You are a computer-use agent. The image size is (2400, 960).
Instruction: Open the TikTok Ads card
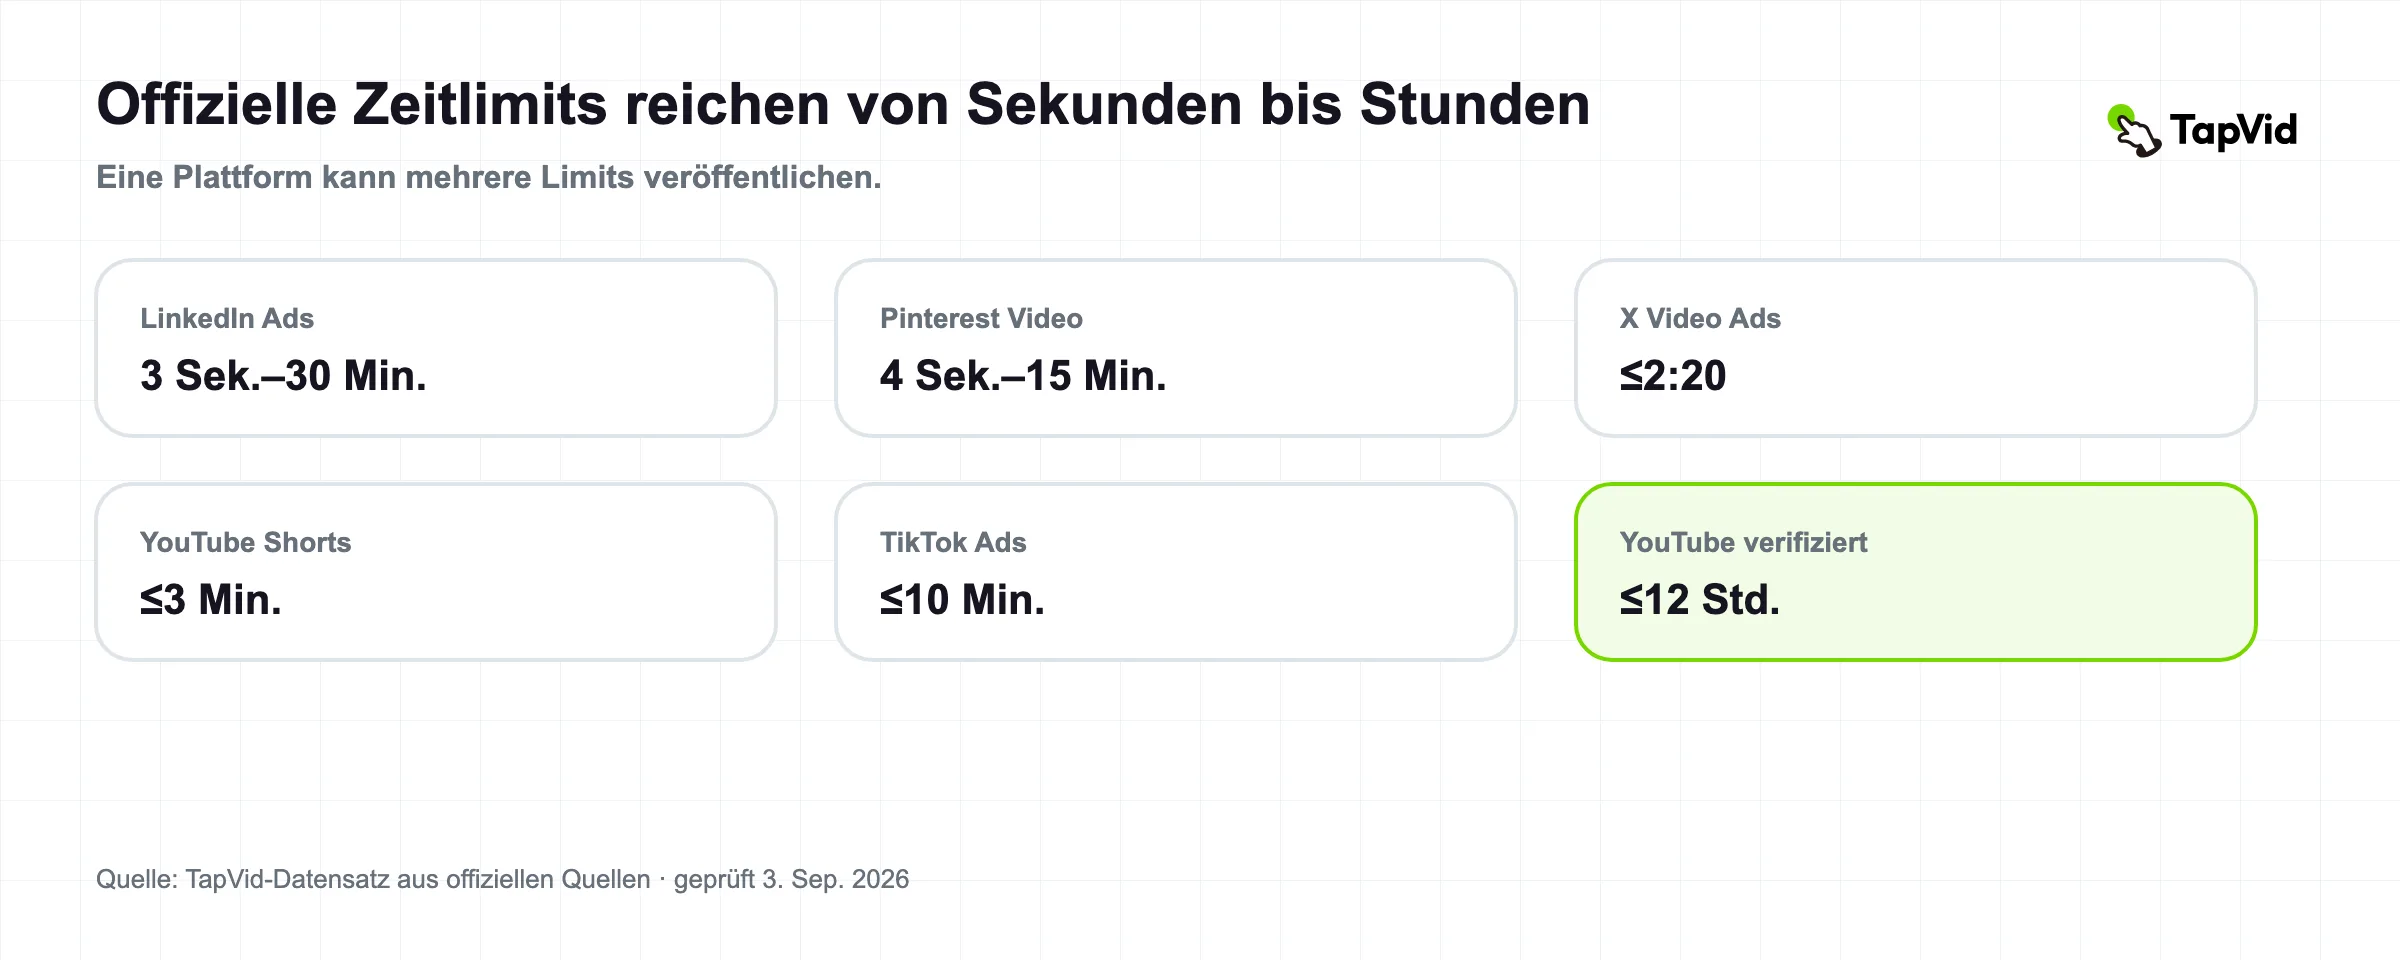pos(1176,572)
